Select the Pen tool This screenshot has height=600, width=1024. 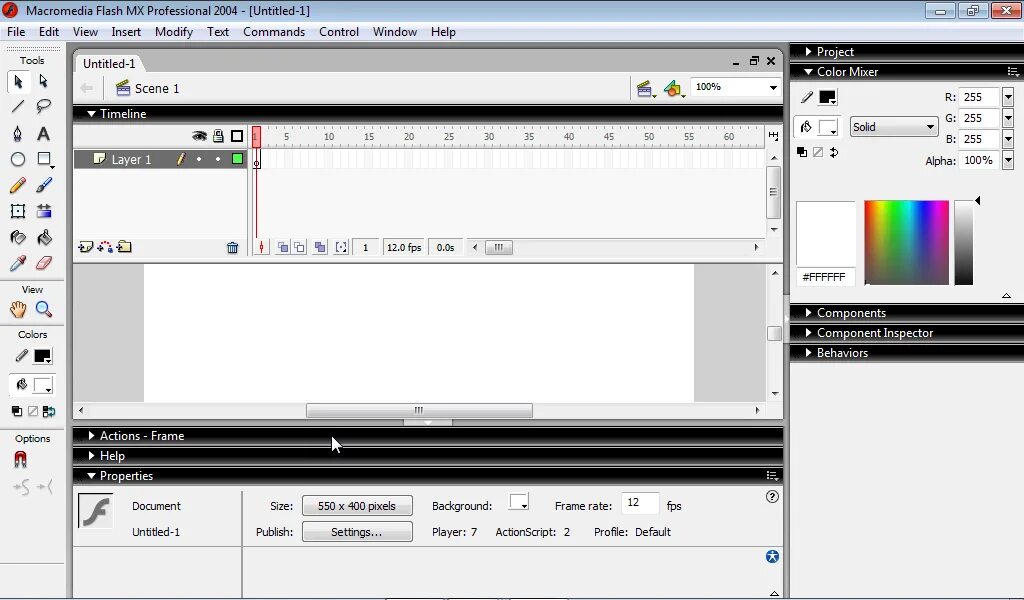18,134
